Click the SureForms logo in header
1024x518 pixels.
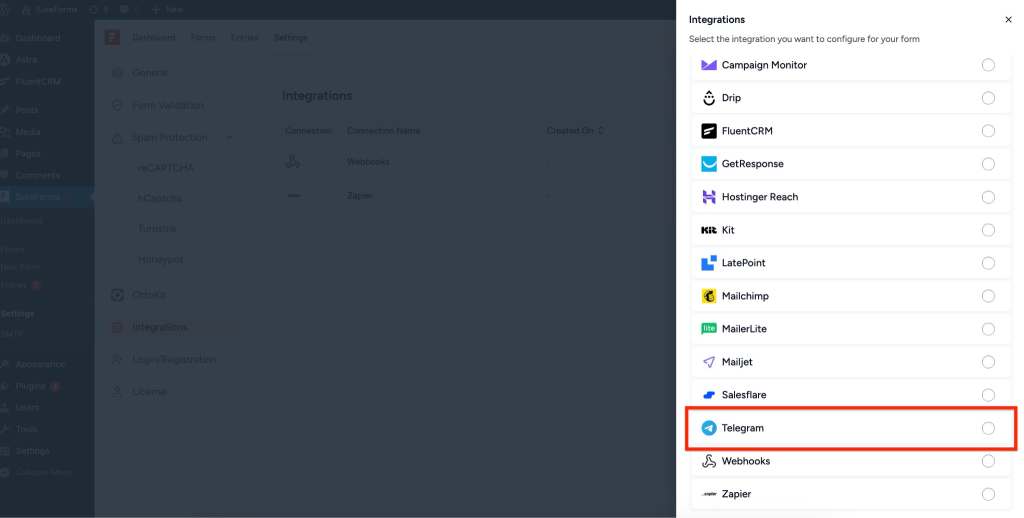coord(112,37)
